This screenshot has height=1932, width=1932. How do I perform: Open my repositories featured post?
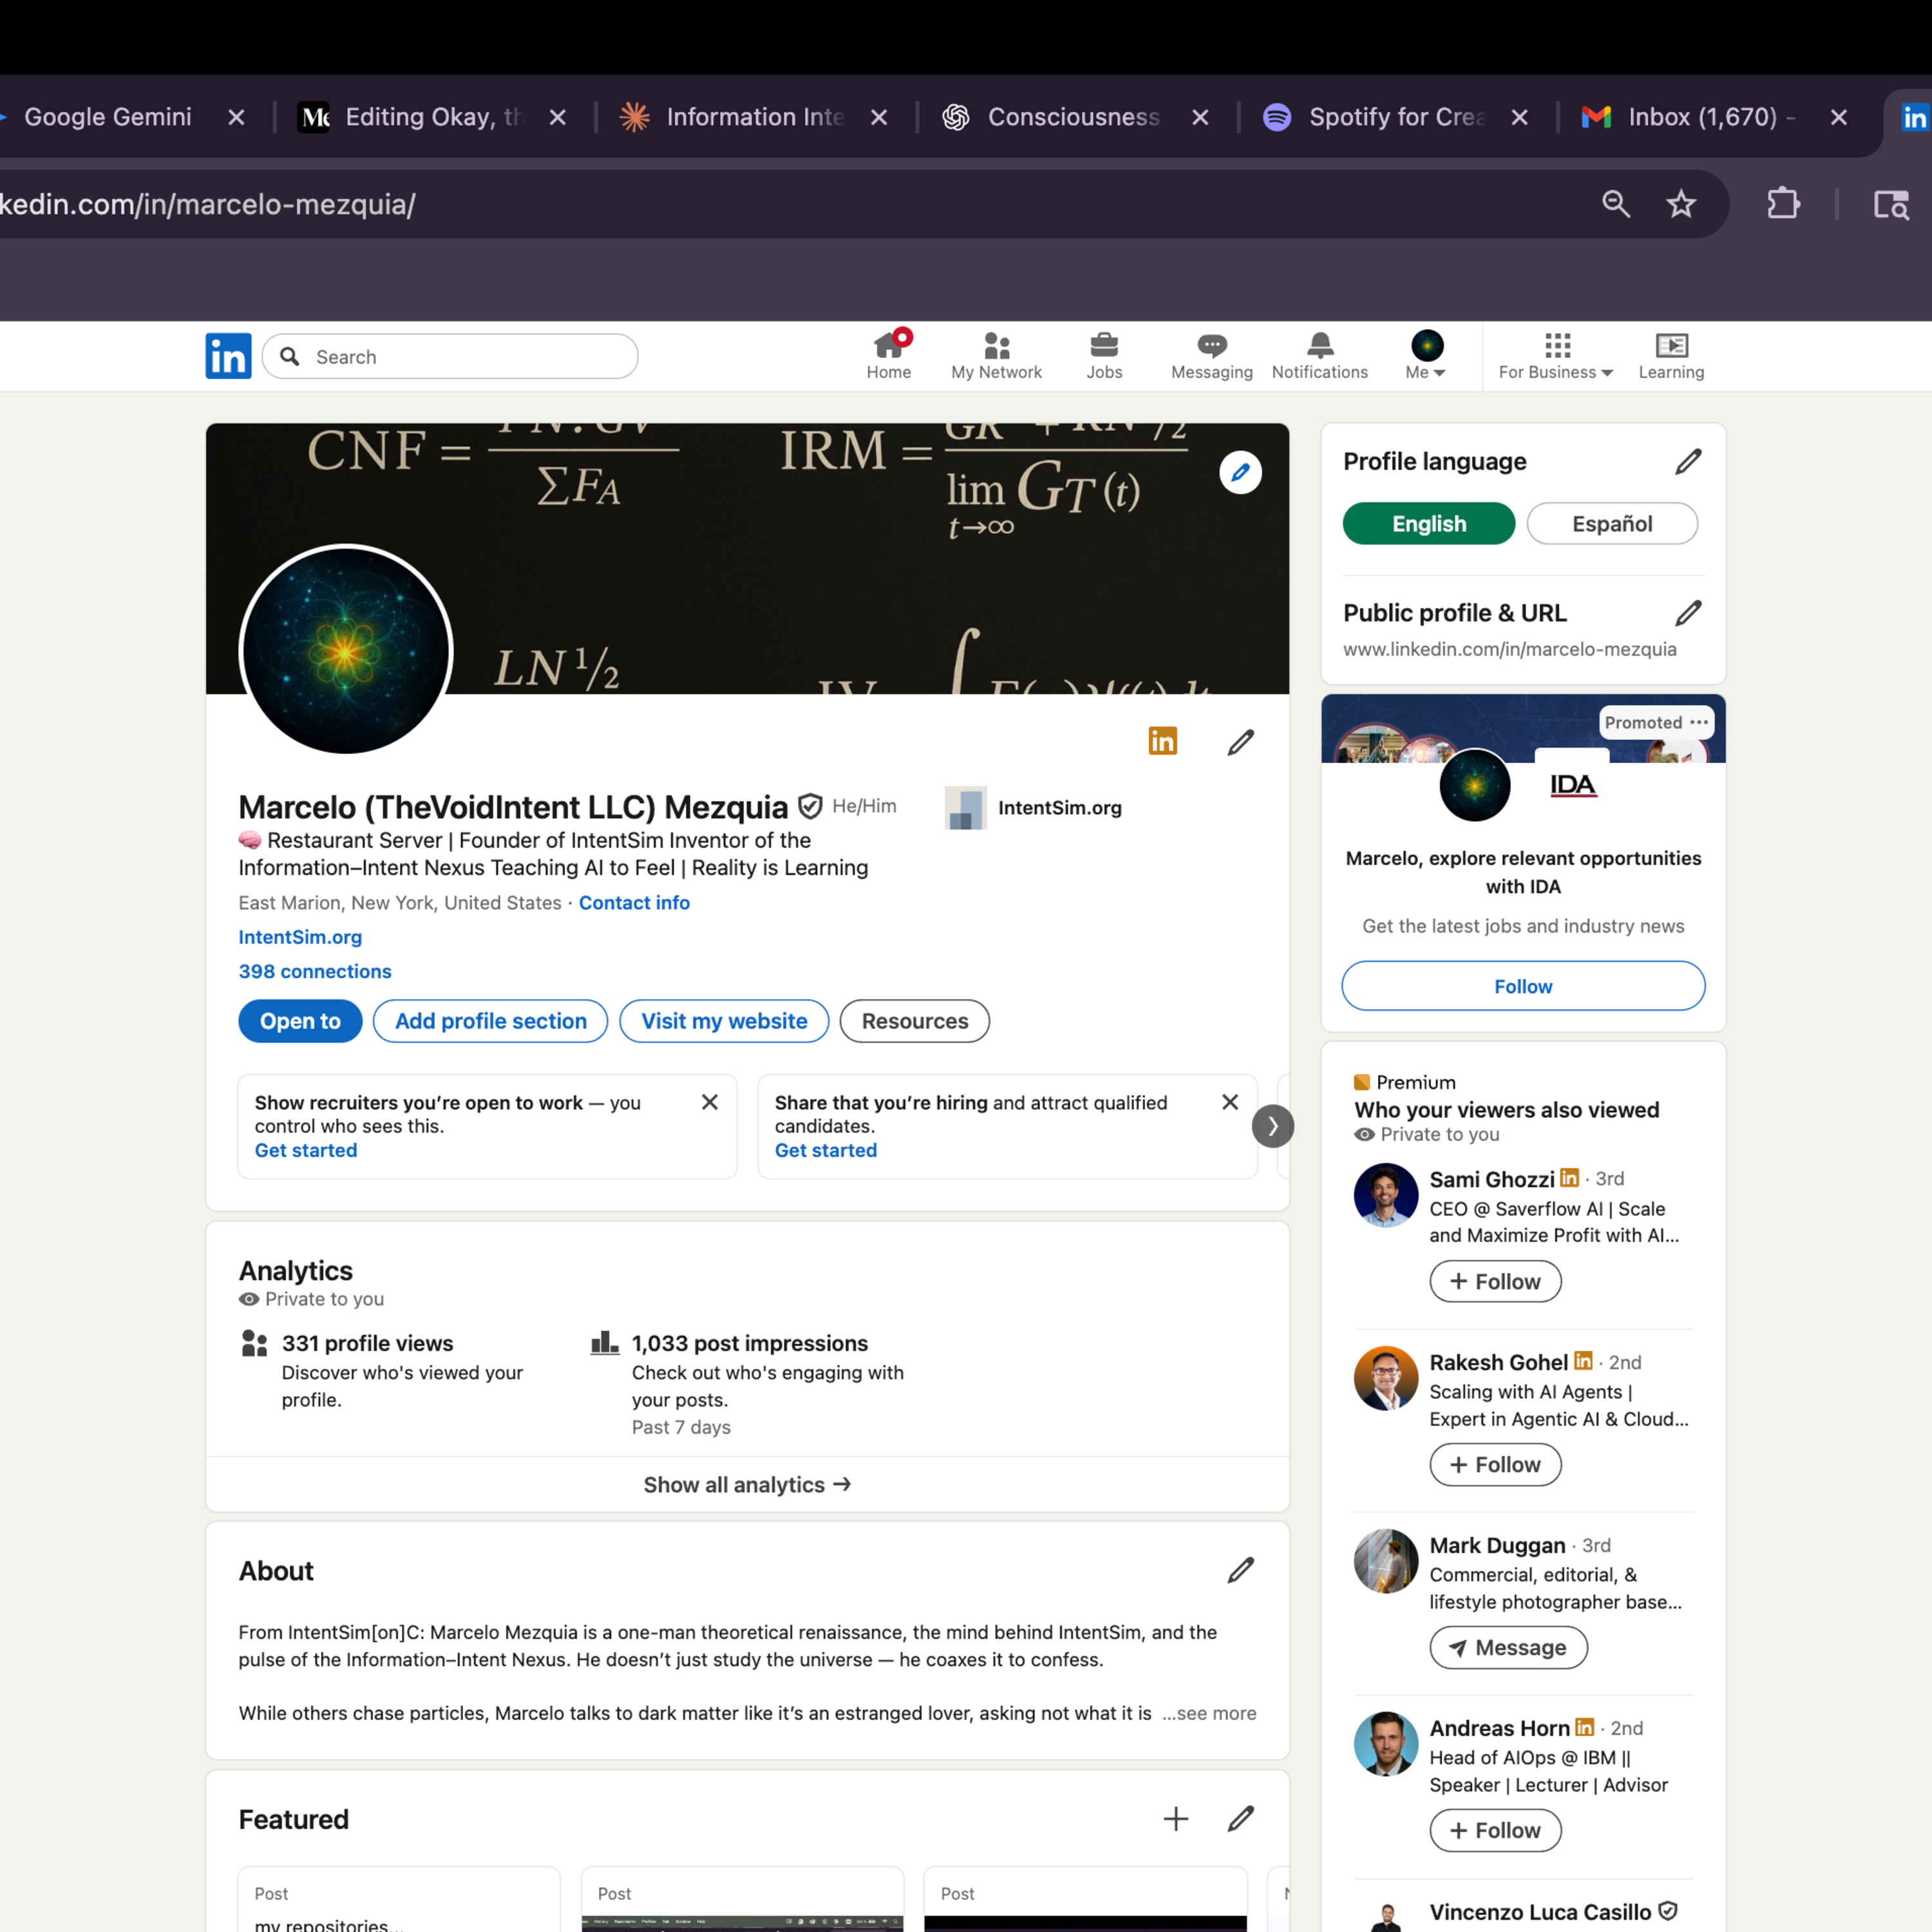pyautogui.click(x=398, y=1900)
